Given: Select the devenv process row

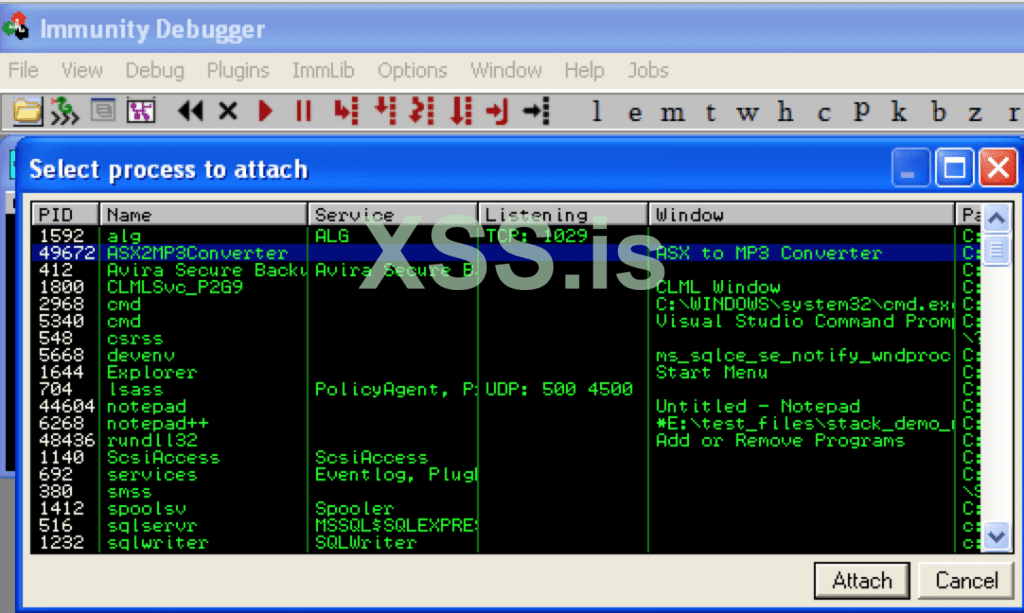Looking at the screenshot, I should (x=506, y=354).
